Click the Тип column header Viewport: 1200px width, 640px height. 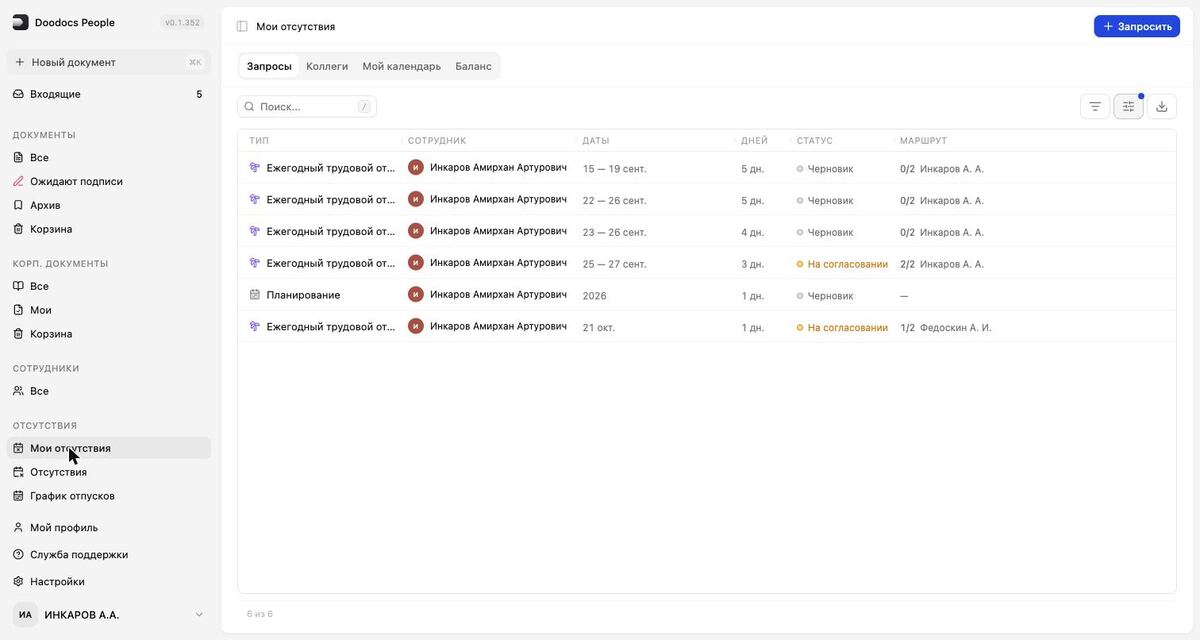pos(259,141)
